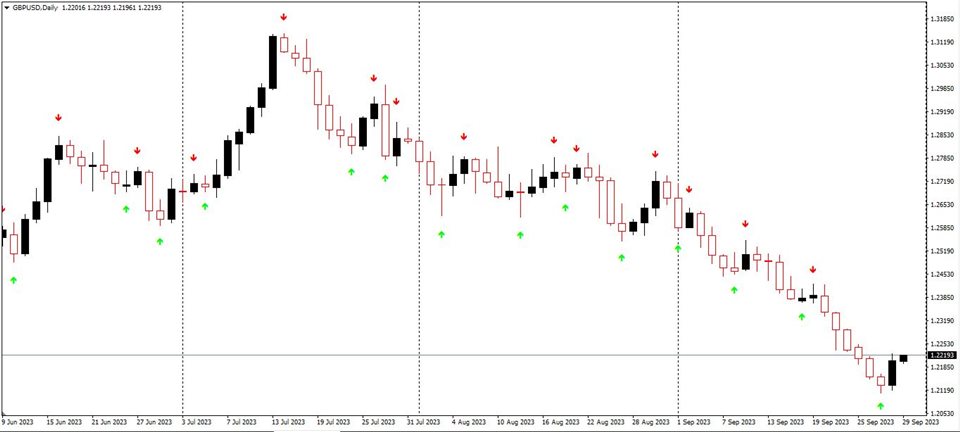Select the last black candle at the chart's right edge
The image size is (960, 432).
904,359
